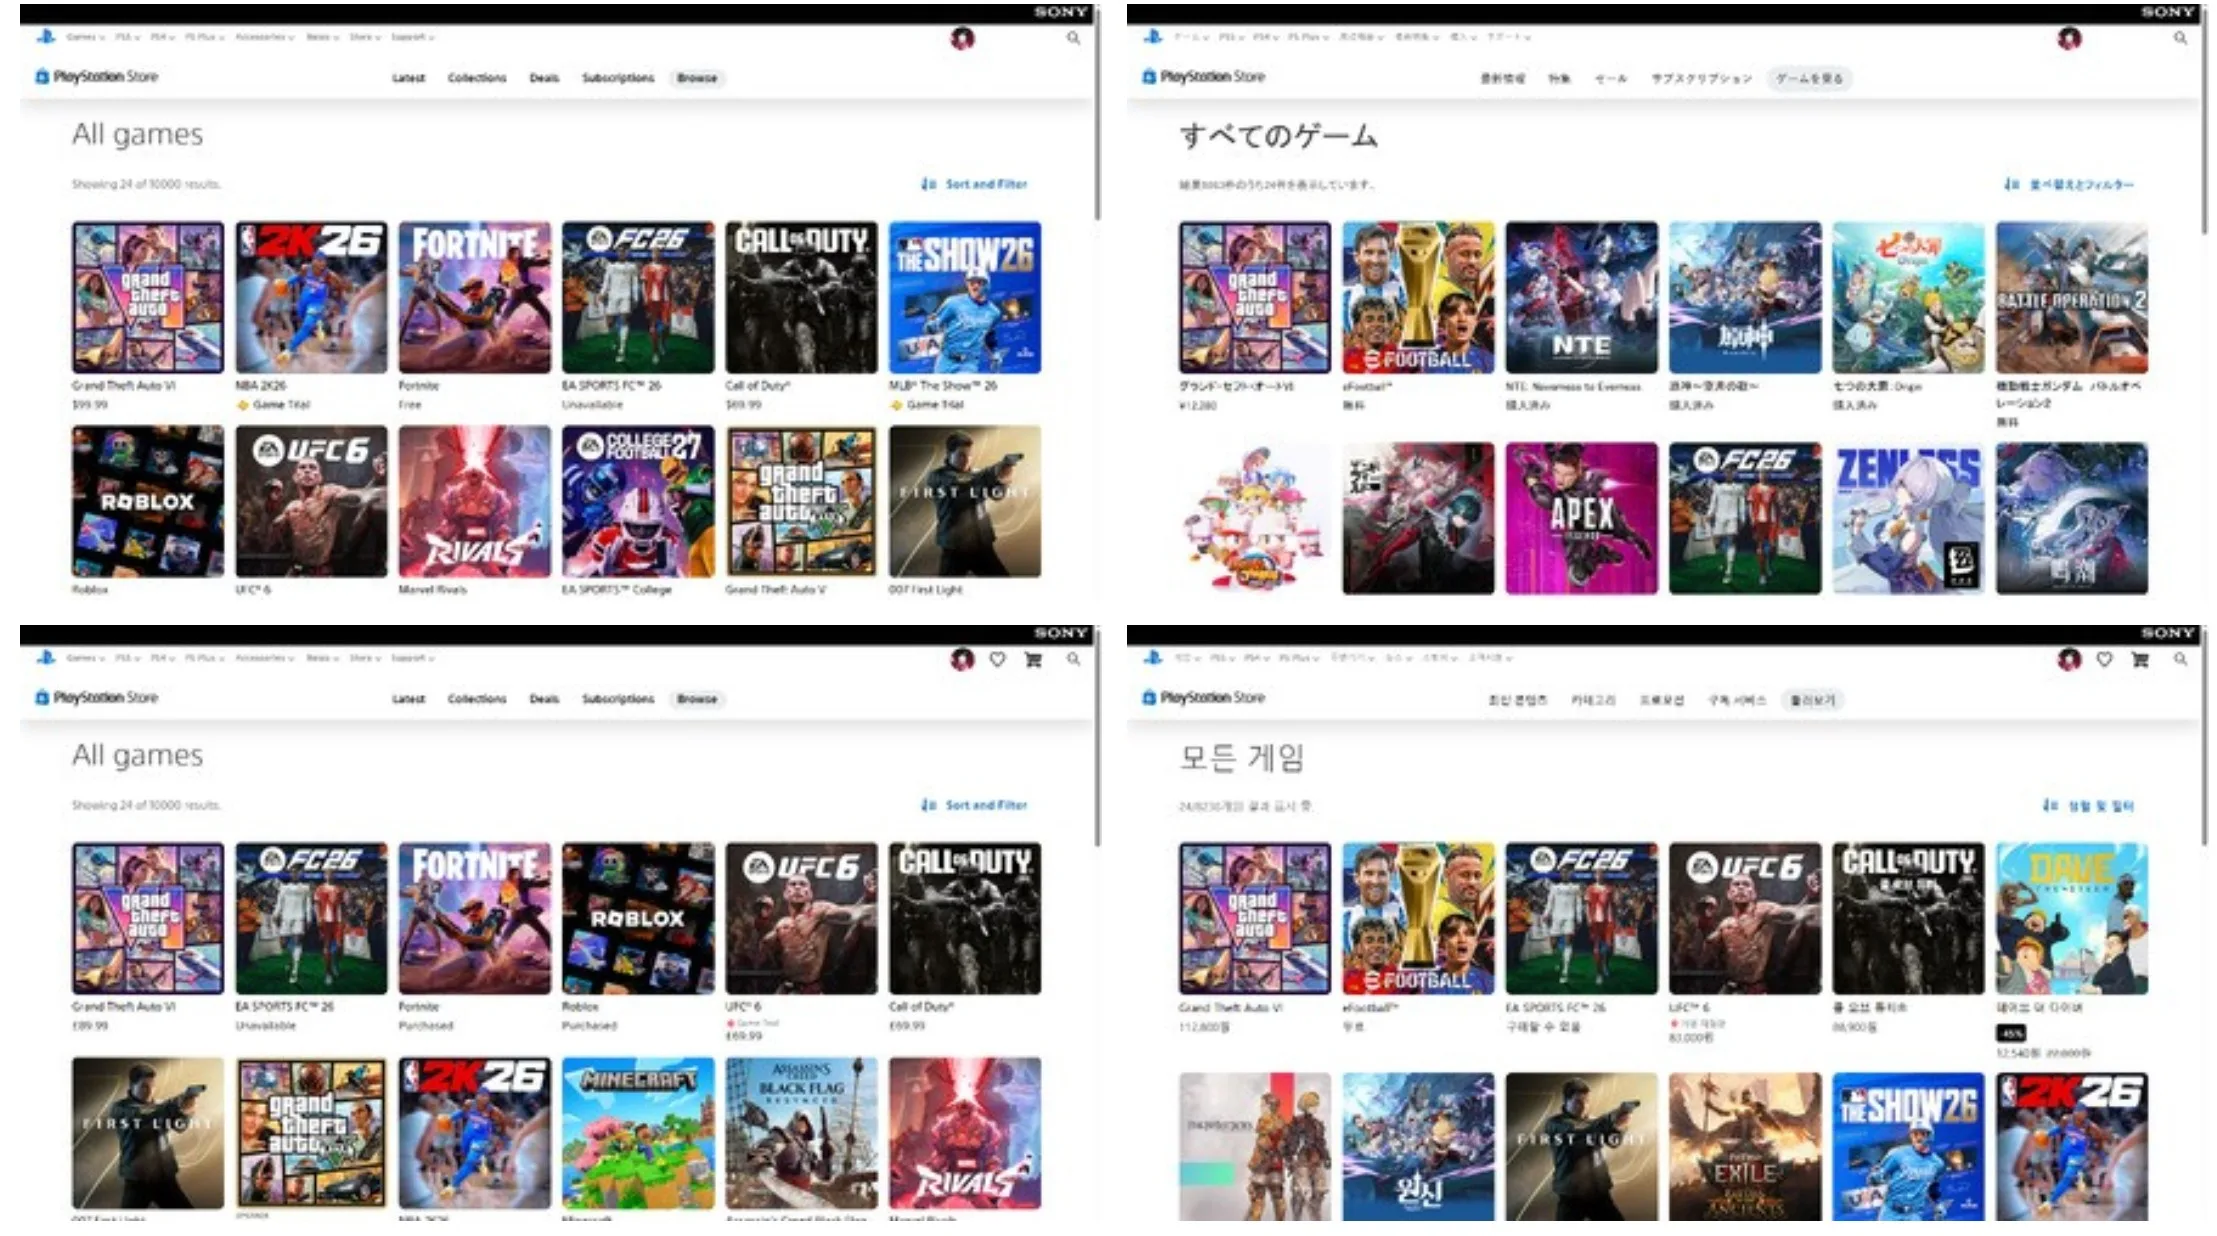The height and width of the screenshot is (1236, 2217).
Task: Open the profile avatar in the Korean store
Action: click(x=2069, y=659)
